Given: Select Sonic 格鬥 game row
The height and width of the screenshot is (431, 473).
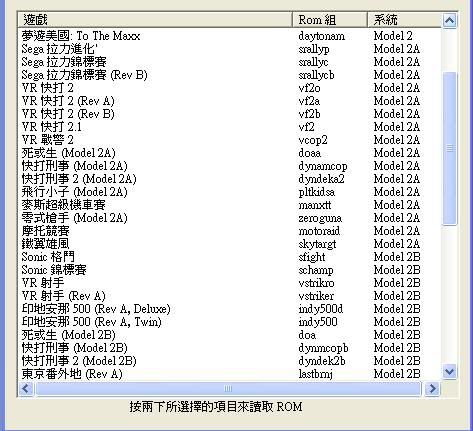Looking at the screenshot, I should (230, 257).
